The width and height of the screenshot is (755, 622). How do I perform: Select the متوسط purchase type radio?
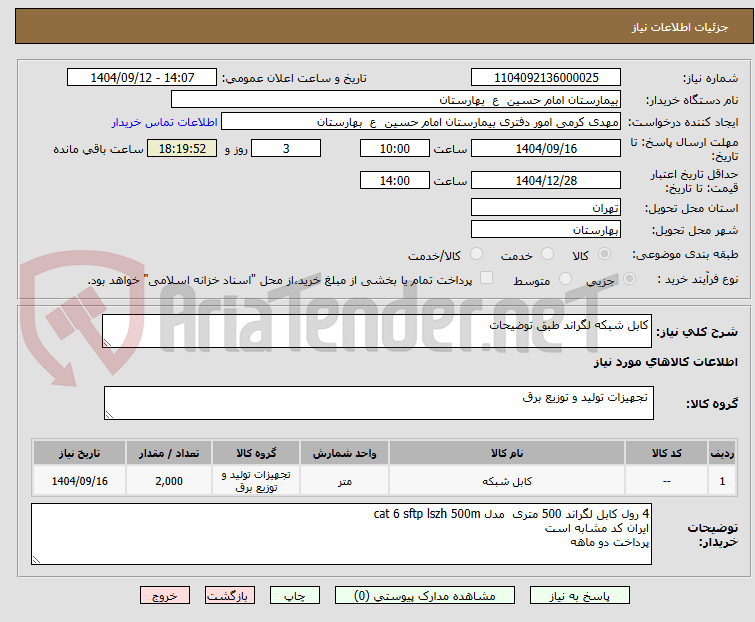coord(565,279)
